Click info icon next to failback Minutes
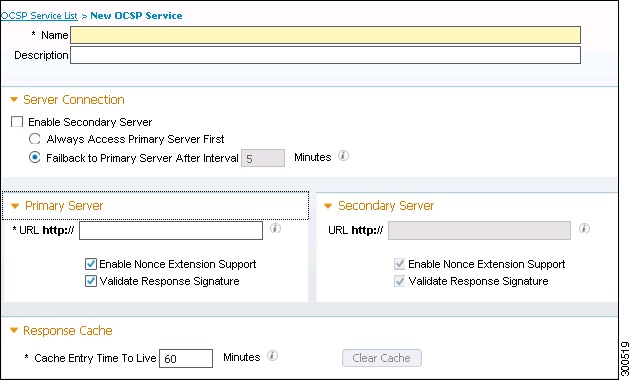 343,156
